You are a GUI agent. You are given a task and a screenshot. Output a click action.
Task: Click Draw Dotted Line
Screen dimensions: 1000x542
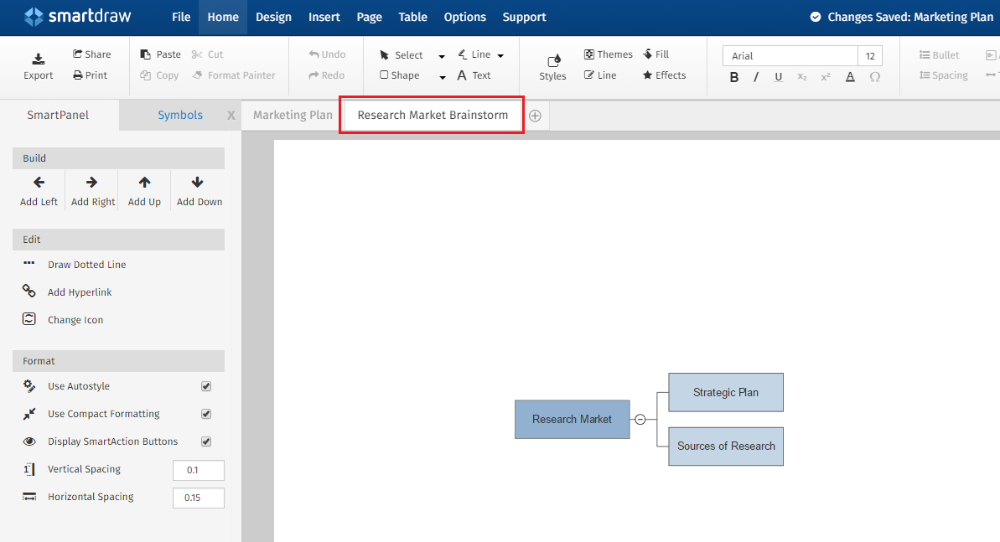pyautogui.click(x=74, y=264)
